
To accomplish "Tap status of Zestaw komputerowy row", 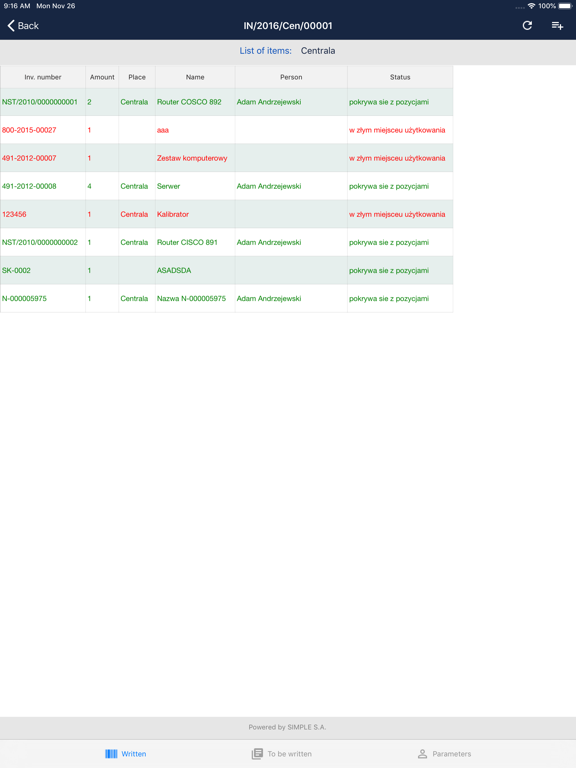I will click(x=397, y=158).
